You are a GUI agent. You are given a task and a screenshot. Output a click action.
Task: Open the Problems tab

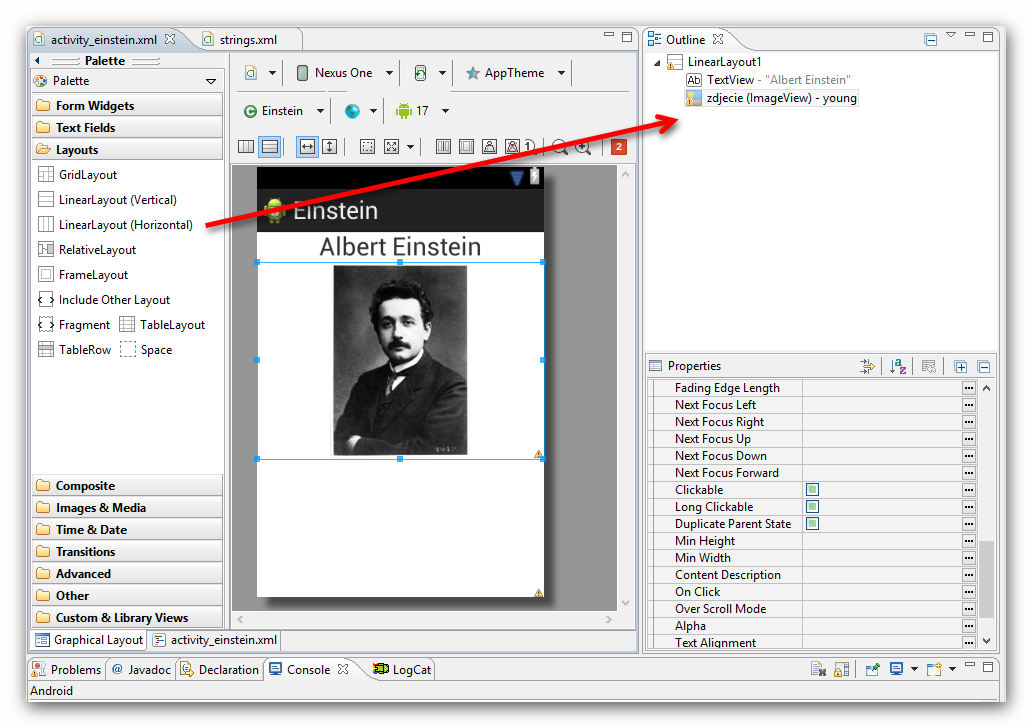coord(67,669)
